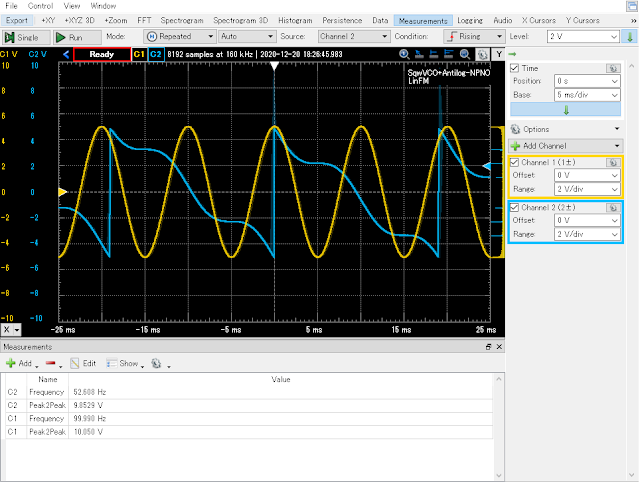Open the Histogram view
The width and height of the screenshot is (640, 483).
[x=295, y=20]
